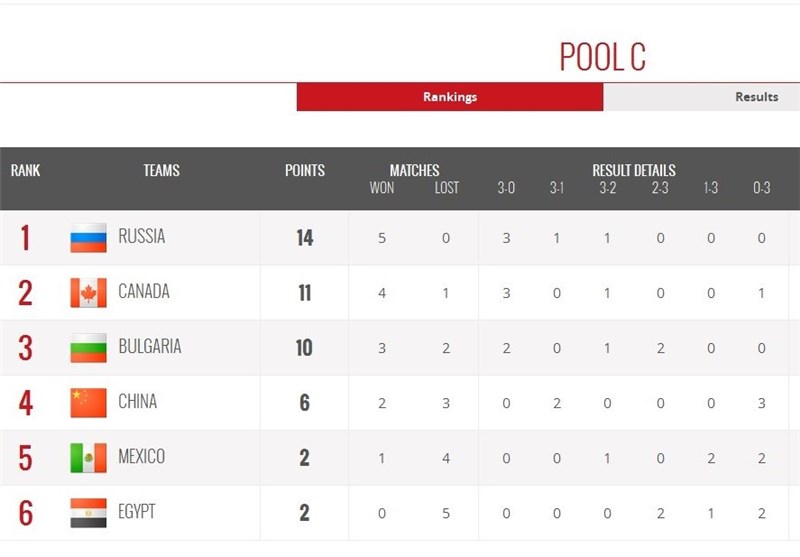Image resolution: width=800 pixels, height=557 pixels.
Task: Click the POOL C heading
Action: pyautogui.click(x=602, y=57)
